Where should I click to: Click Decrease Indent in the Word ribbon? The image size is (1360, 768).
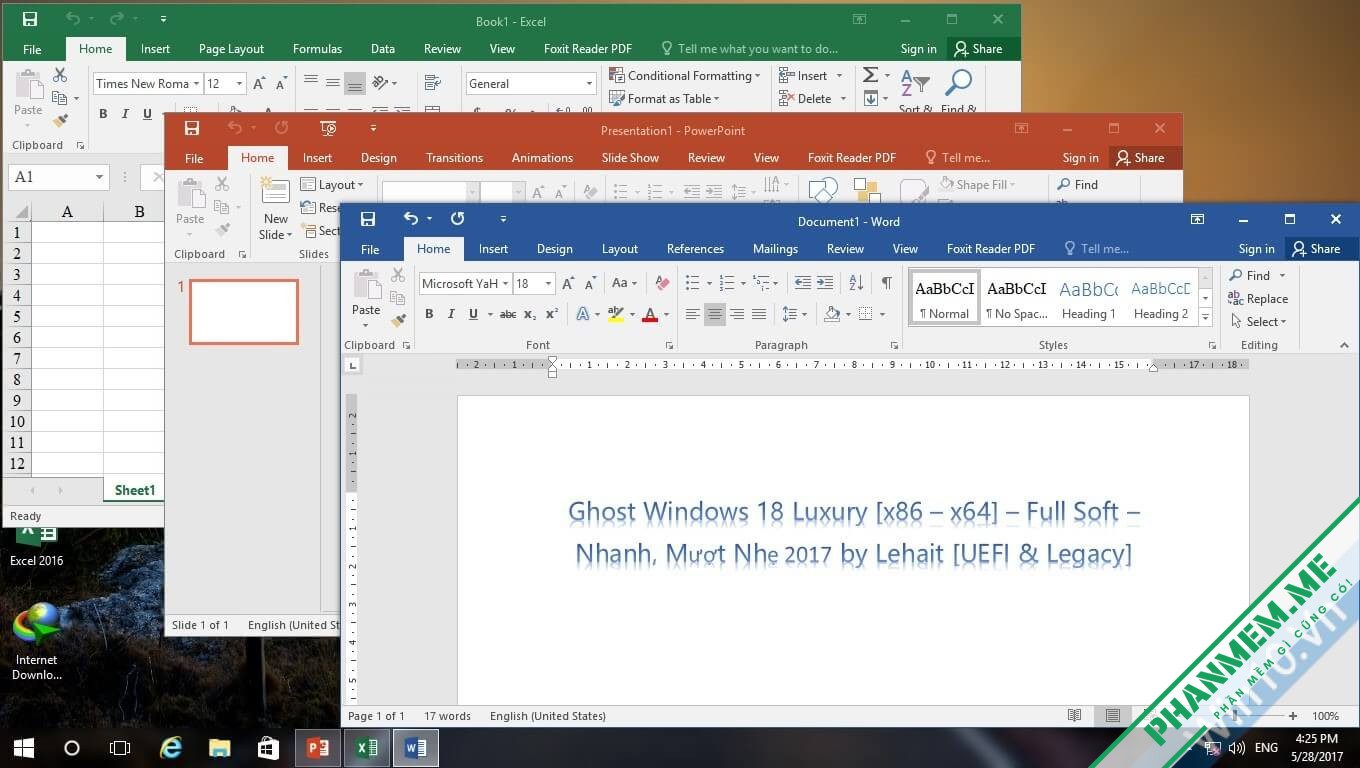point(802,283)
